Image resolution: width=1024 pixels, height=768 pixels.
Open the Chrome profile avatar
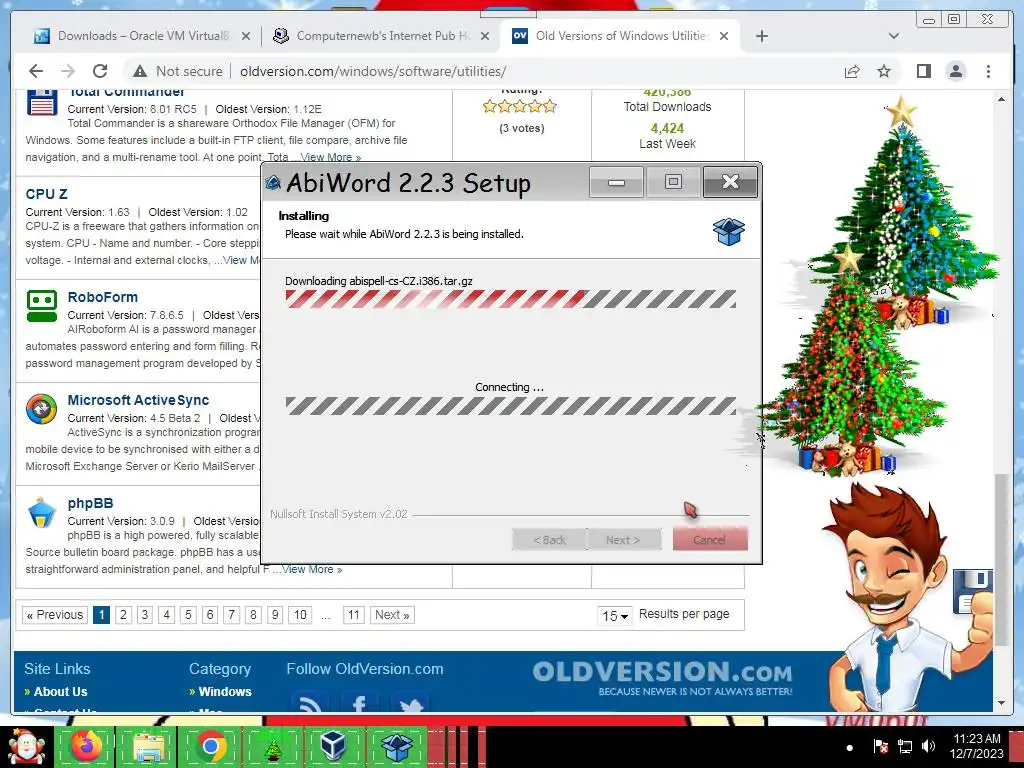[x=955, y=71]
